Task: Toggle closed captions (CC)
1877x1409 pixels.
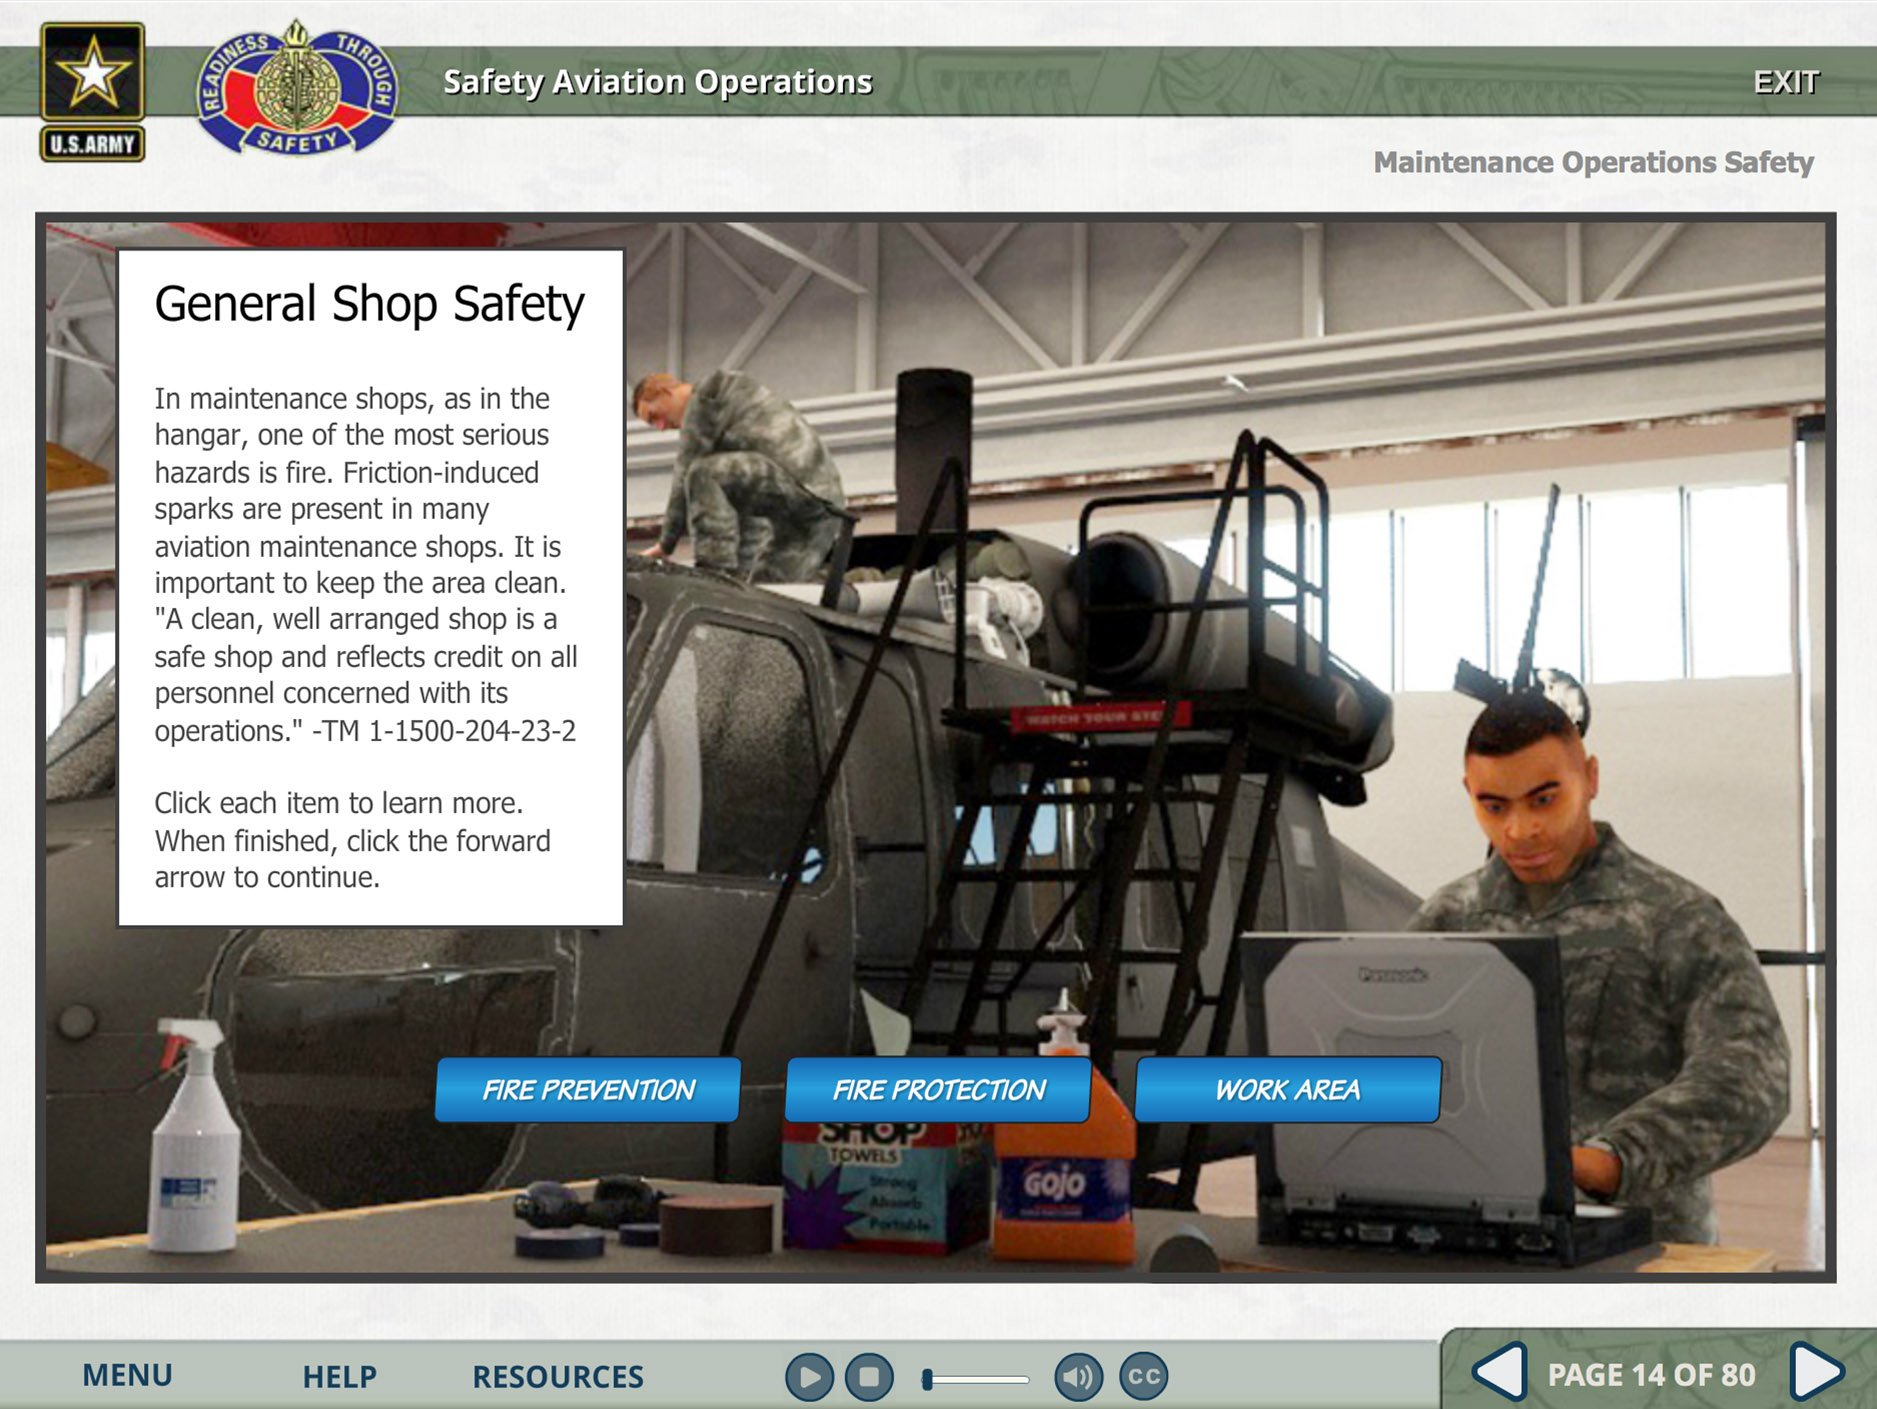Action: (1143, 1376)
